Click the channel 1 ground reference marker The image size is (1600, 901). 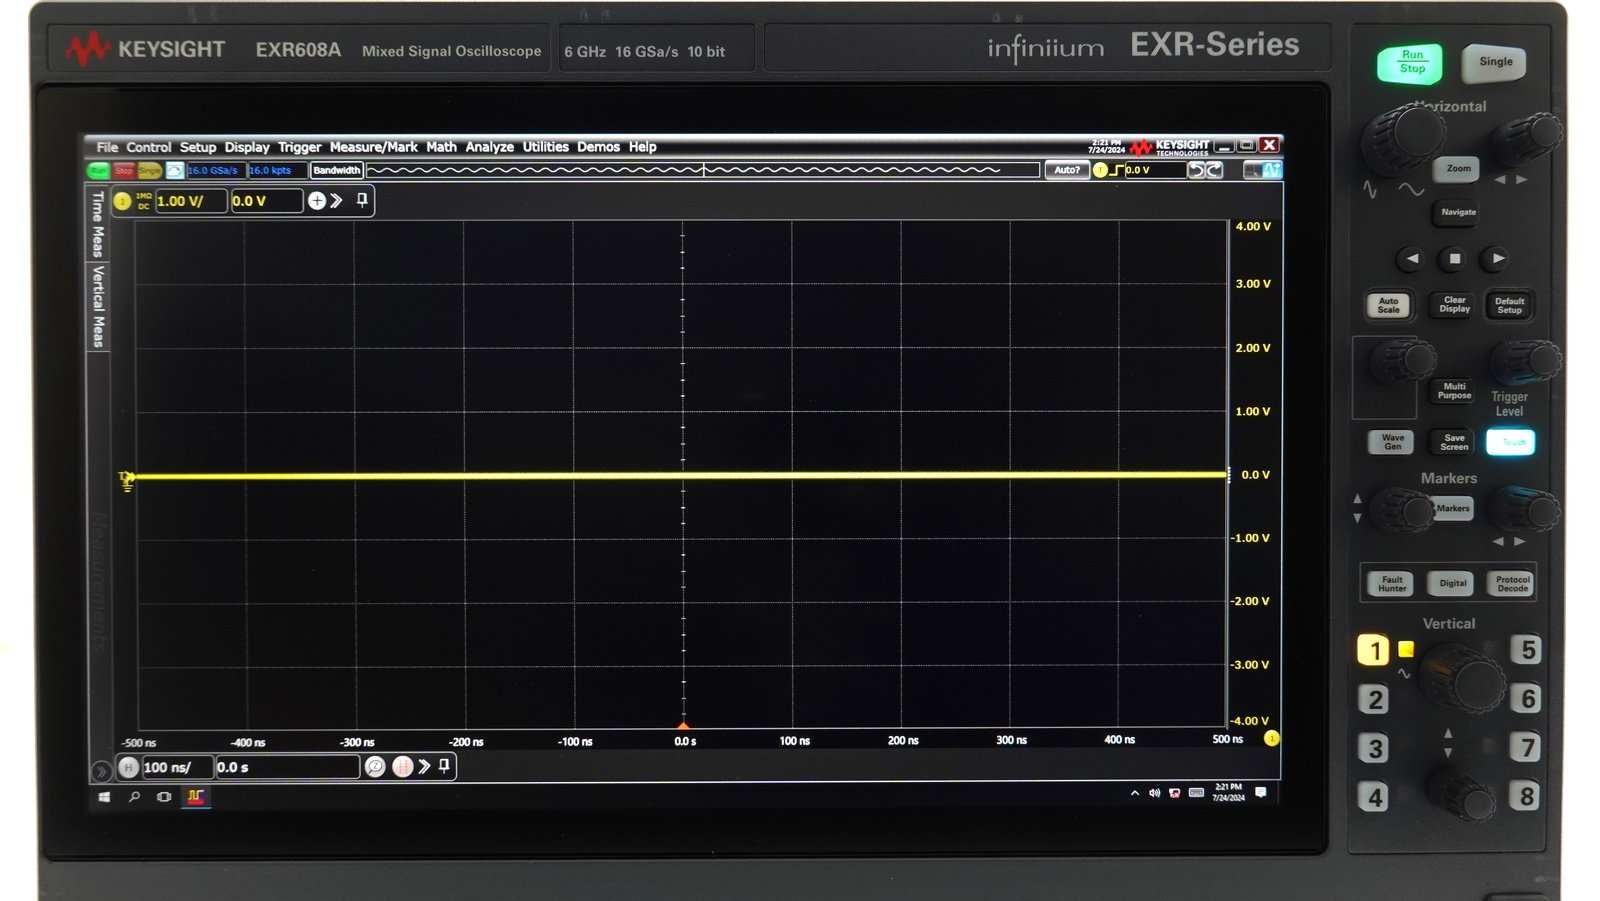pos(126,481)
